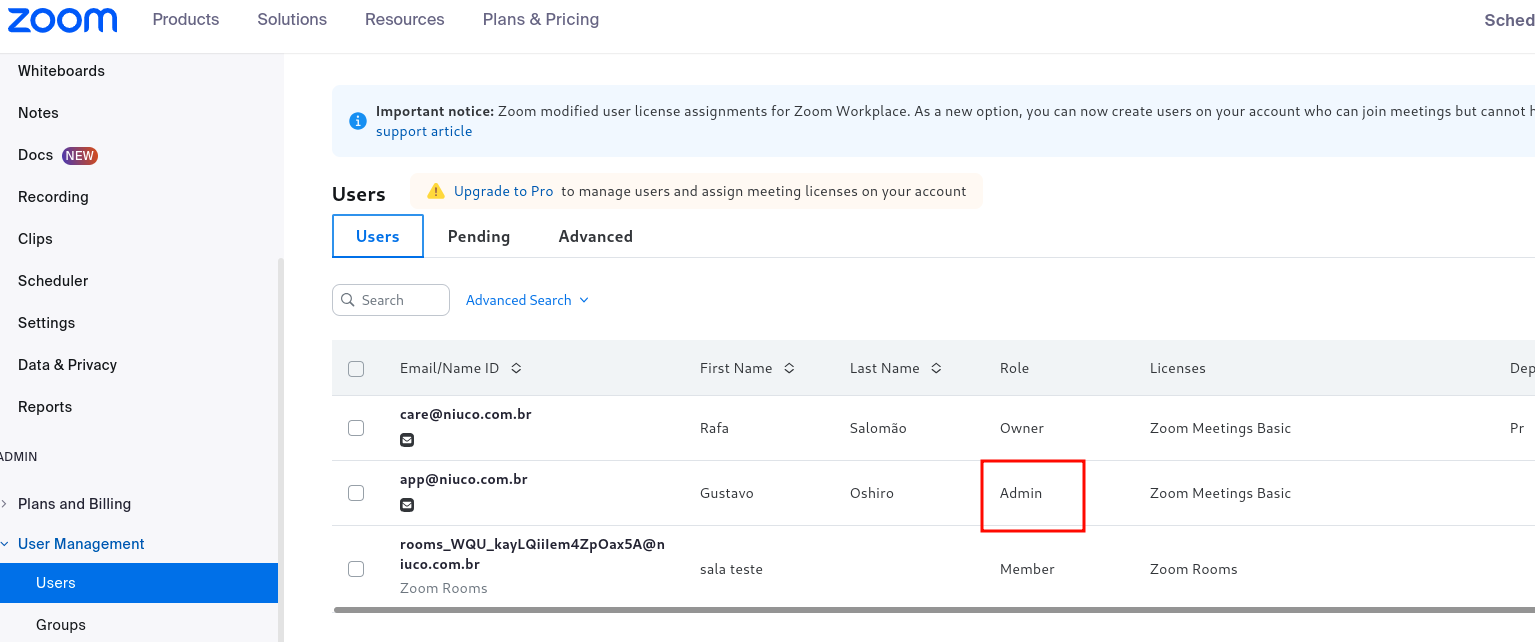Follow the Upgrade to Pro link
The height and width of the screenshot is (642, 1535).
pyautogui.click(x=504, y=191)
